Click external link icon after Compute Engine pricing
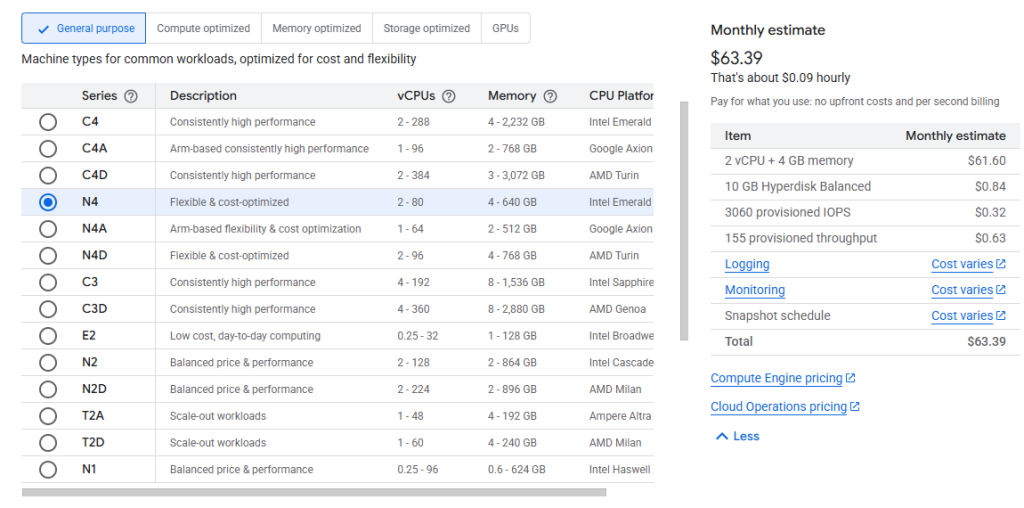 tap(851, 379)
